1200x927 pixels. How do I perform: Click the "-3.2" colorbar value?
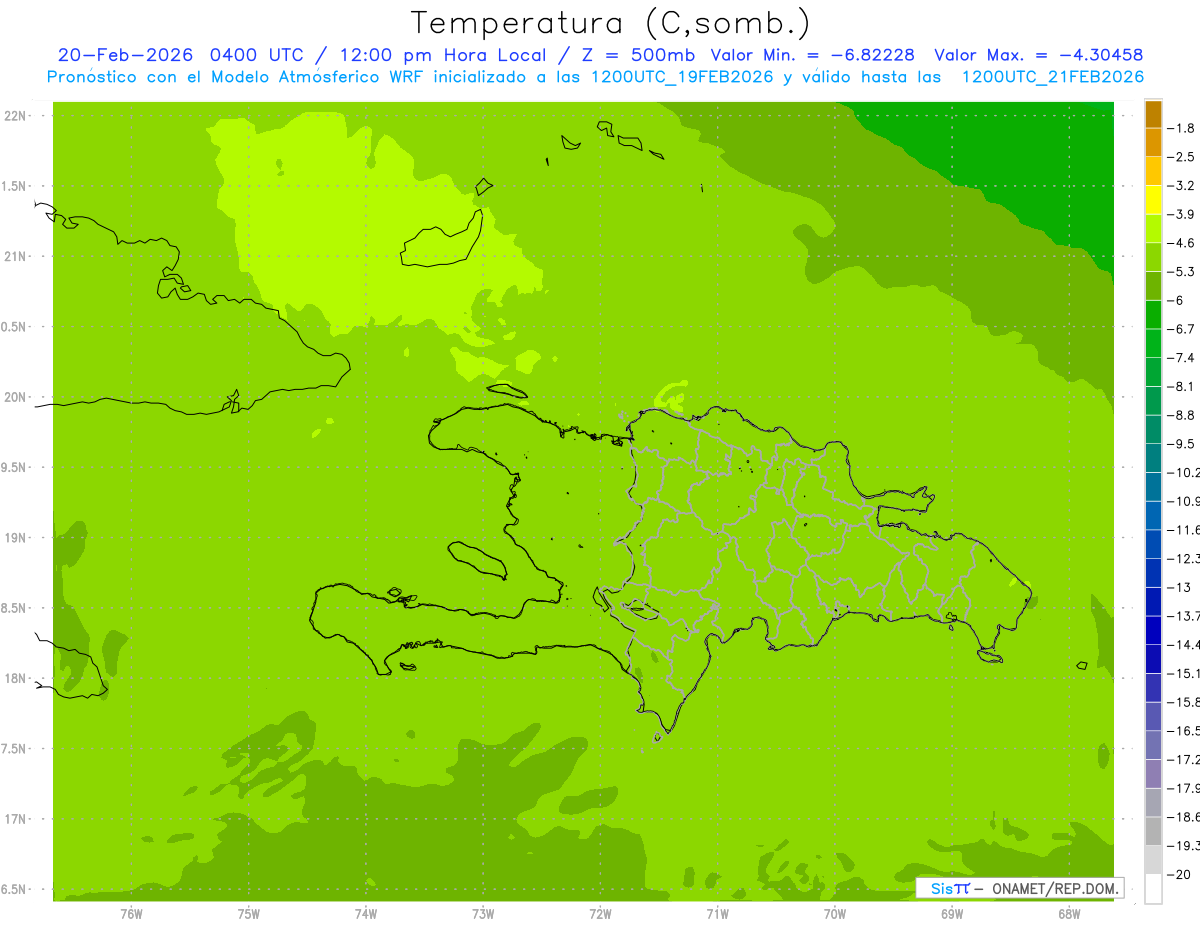coord(1181,186)
